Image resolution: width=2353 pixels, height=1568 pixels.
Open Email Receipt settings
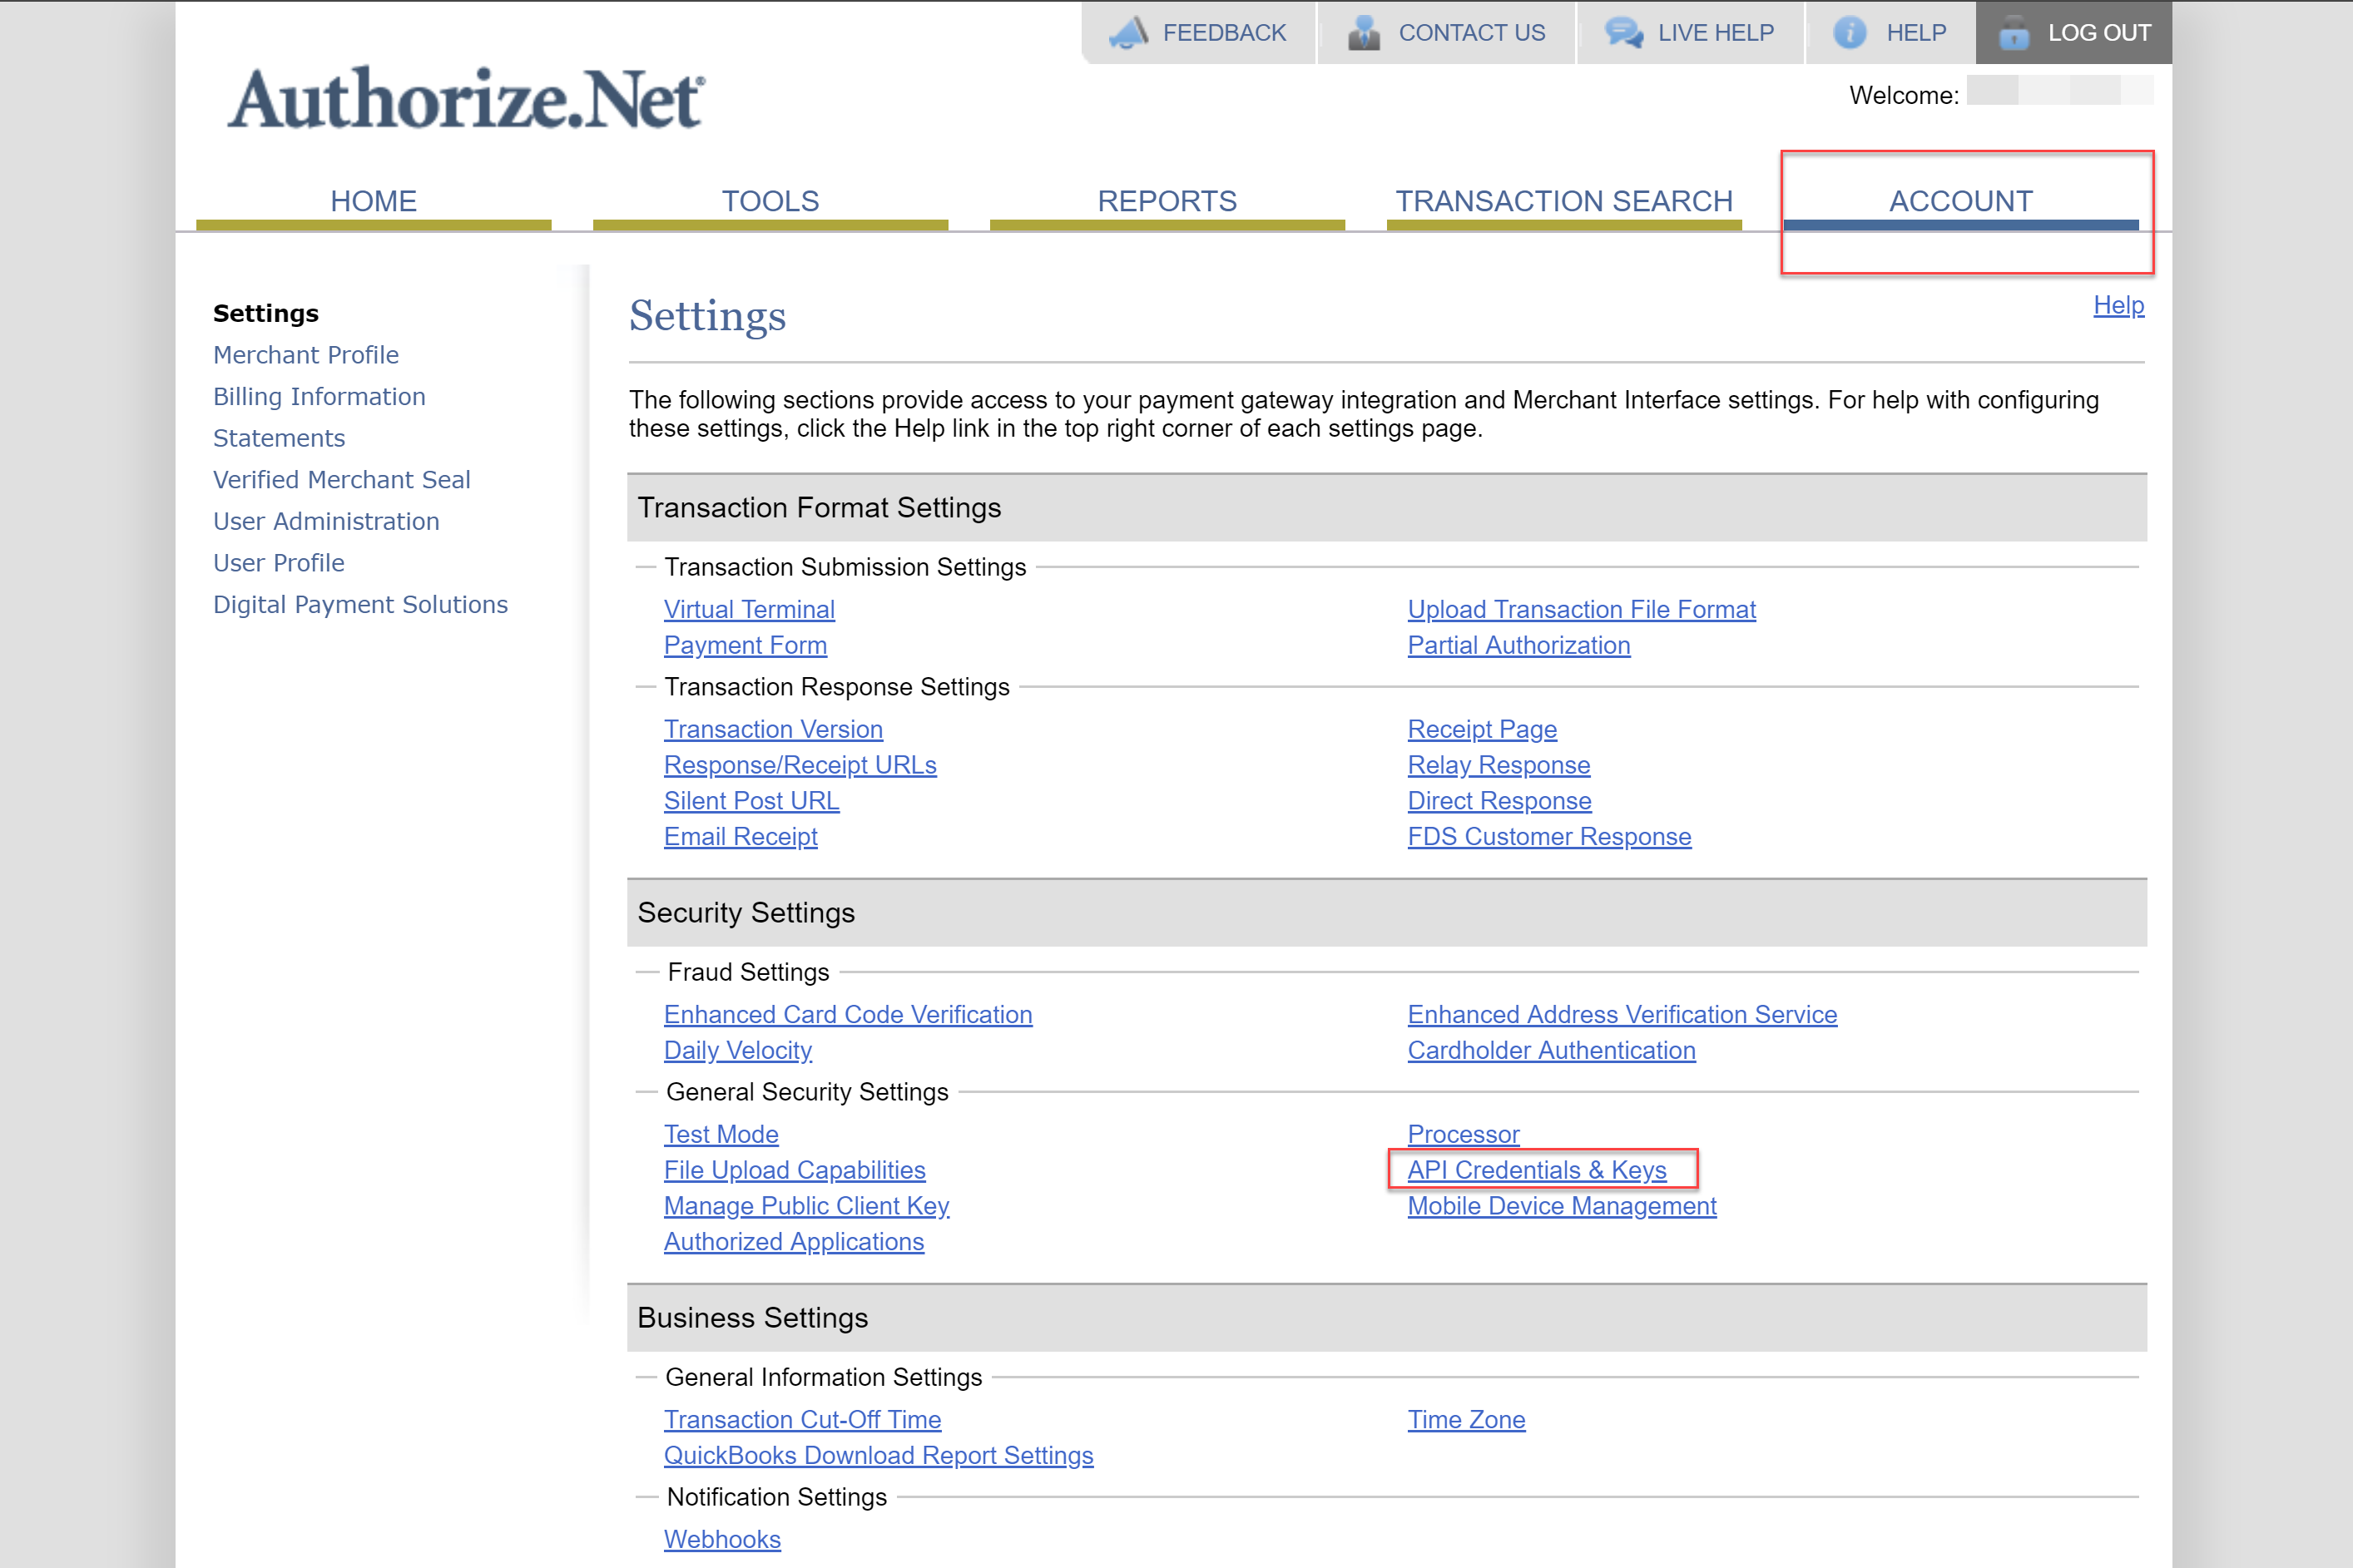(x=740, y=837)
